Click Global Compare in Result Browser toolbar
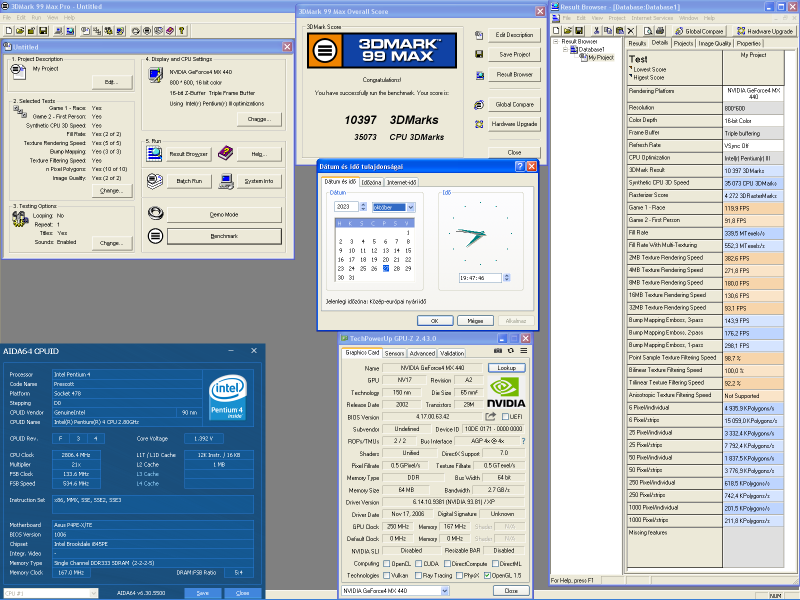The image size is (800, 600). [x=699, y=31]
